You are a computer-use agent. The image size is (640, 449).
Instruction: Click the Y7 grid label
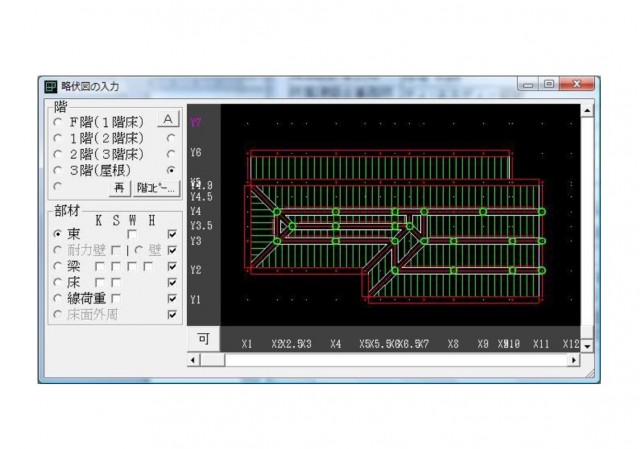tap(196, 122)
